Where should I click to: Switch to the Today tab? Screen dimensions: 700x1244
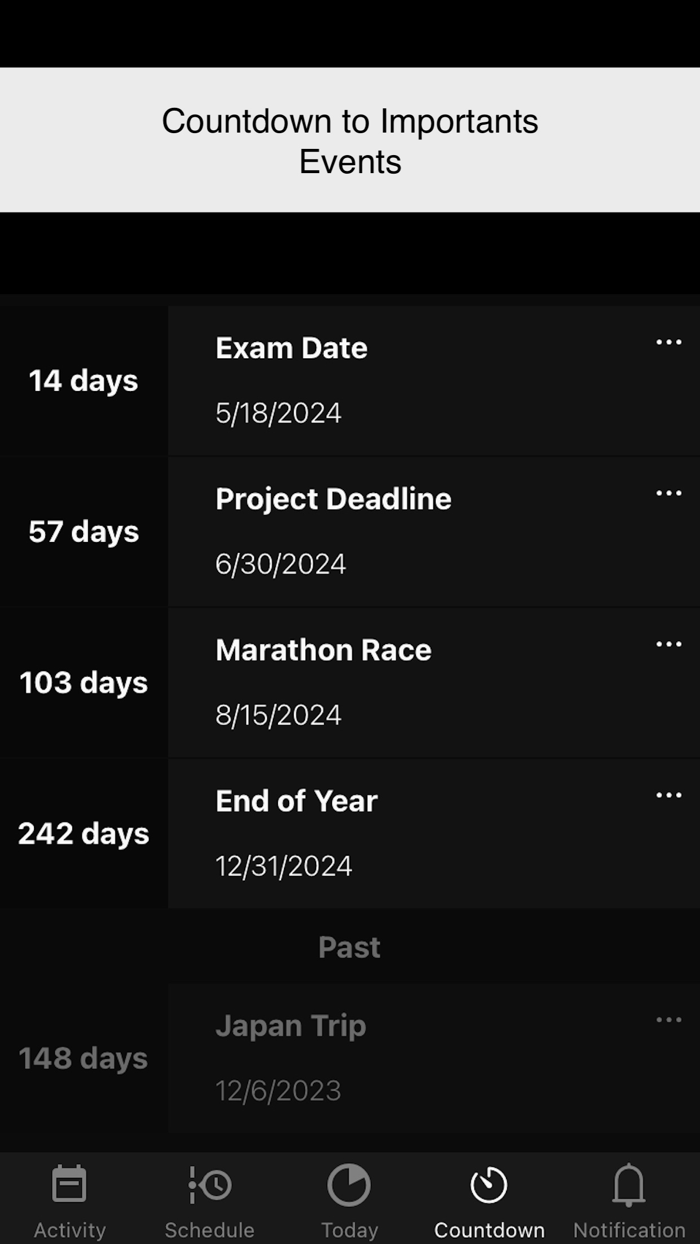pyautogui.click(x=348, y=1200)
